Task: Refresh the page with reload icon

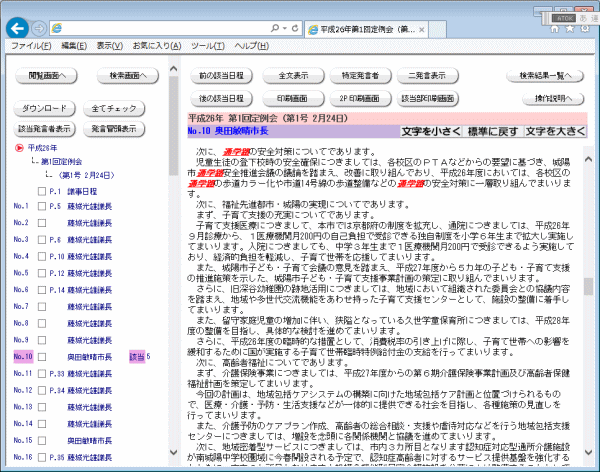Action: (295, 28)
